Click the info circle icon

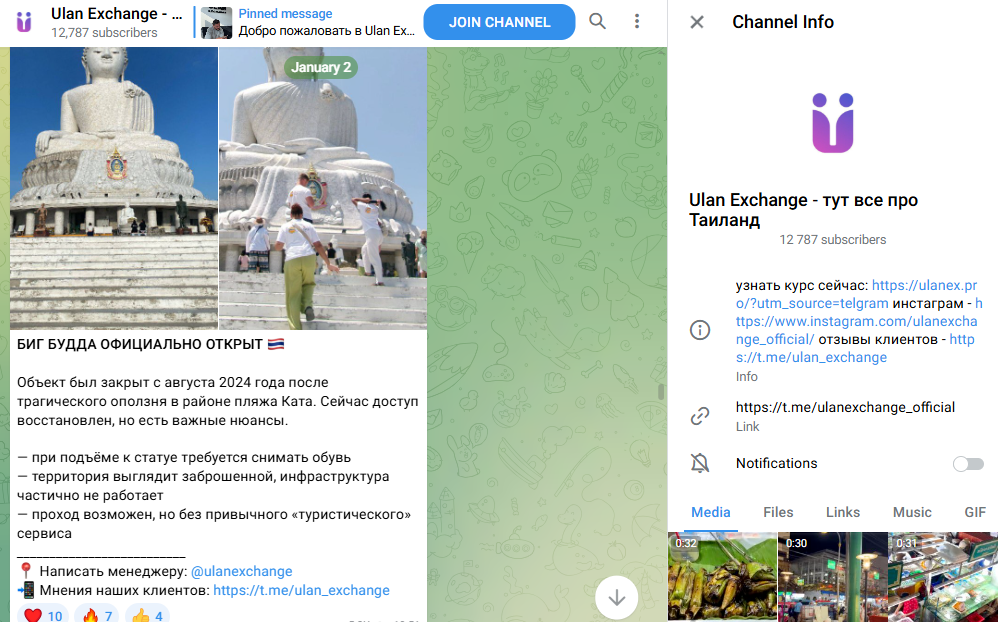click(x=700, y=330)
